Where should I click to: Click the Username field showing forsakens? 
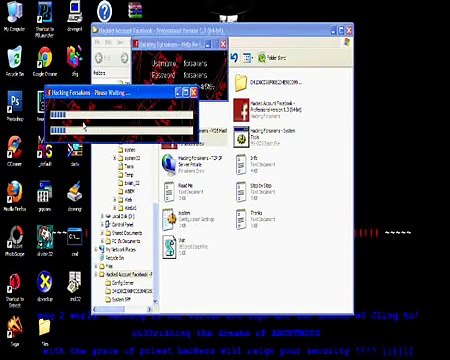tap(195, 63)
